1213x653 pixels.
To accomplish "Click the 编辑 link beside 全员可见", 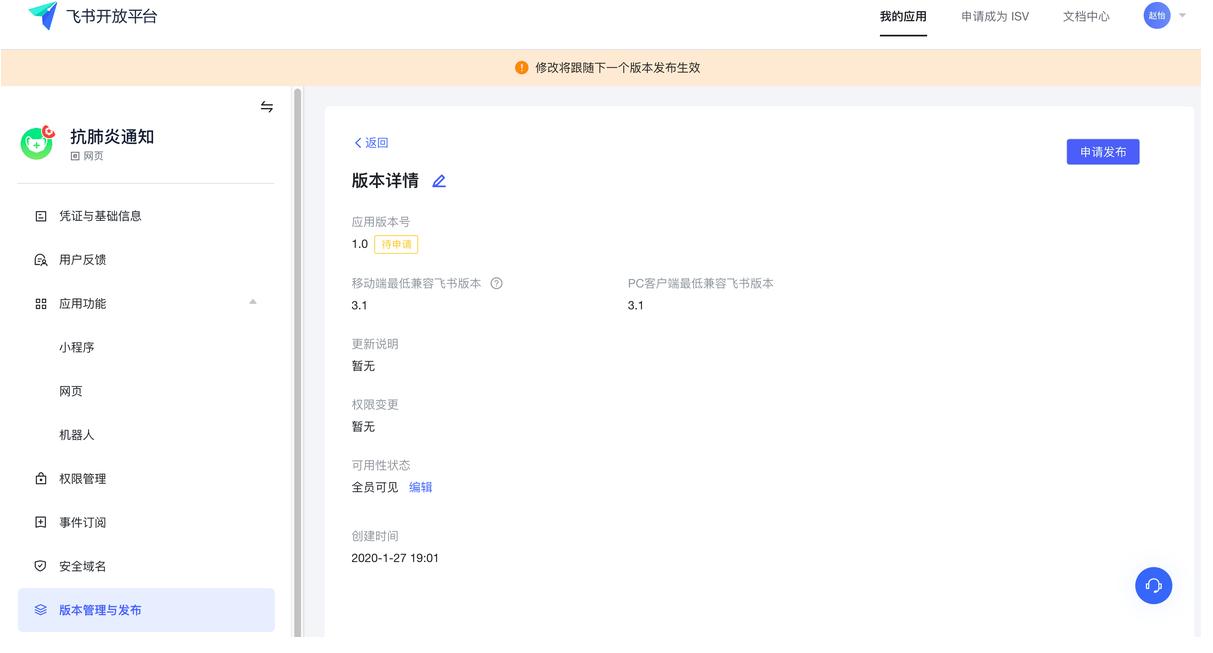I will (x=421, y=487).
